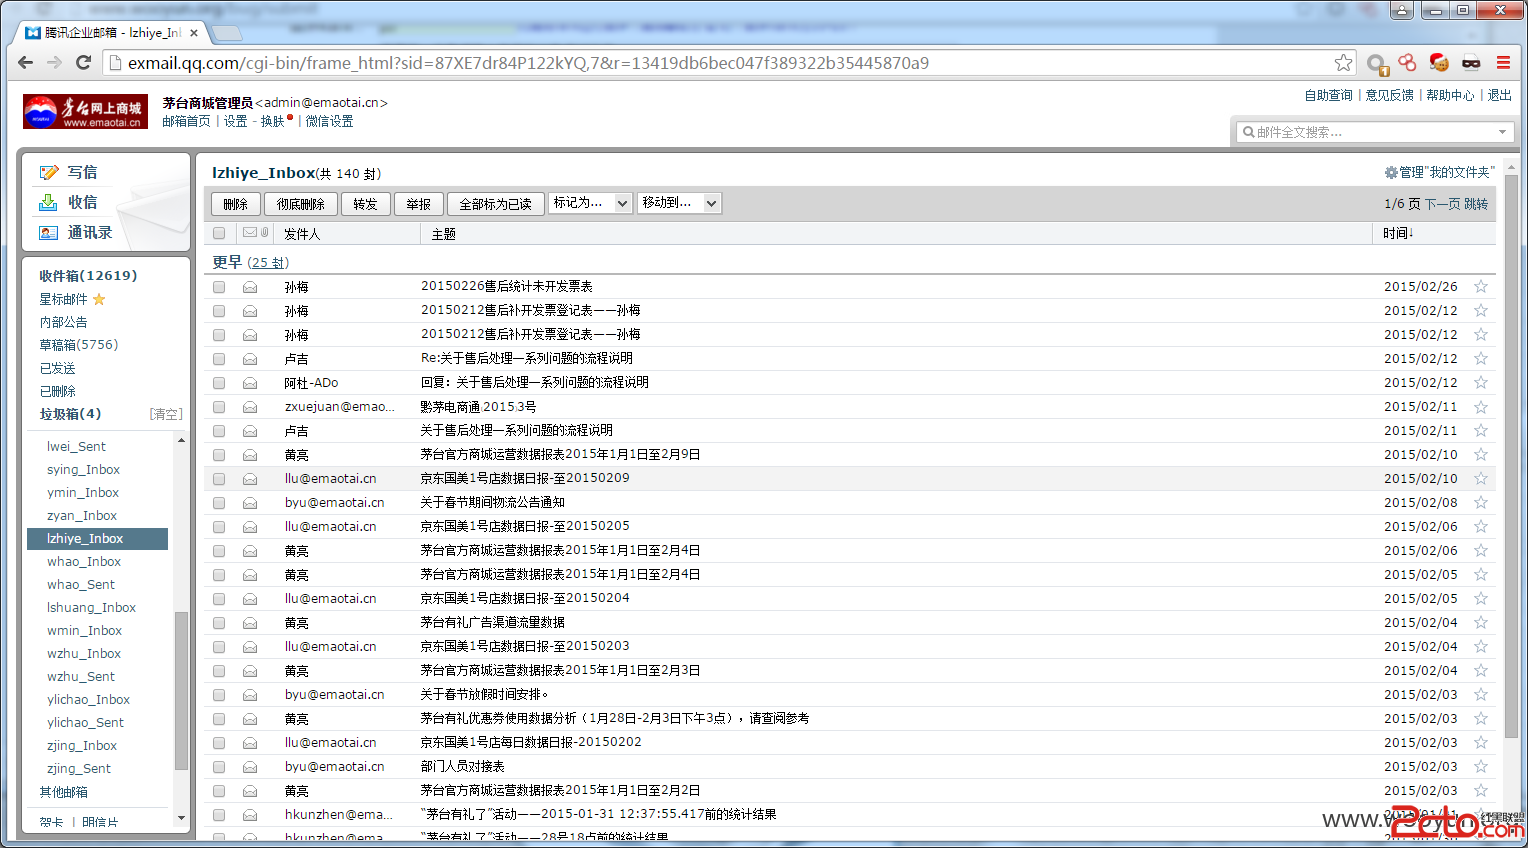Click the 删除 button
1528x848 pixels.
coord(236,204)
